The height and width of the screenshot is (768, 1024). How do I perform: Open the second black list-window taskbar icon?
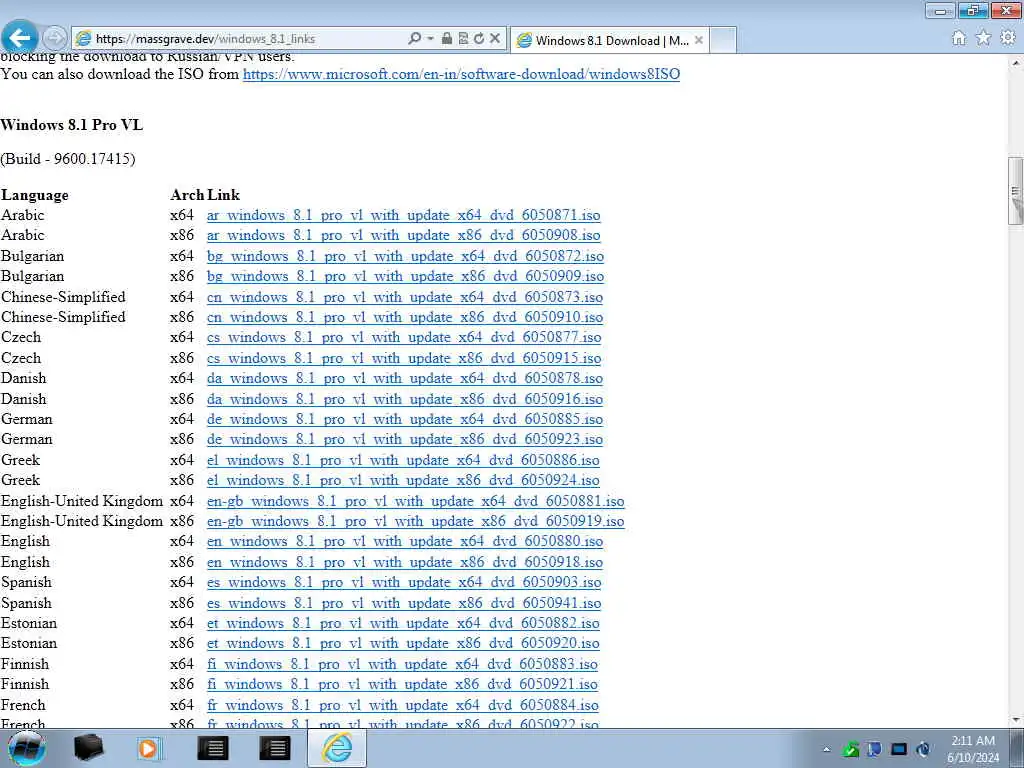(x=274, y=748)
